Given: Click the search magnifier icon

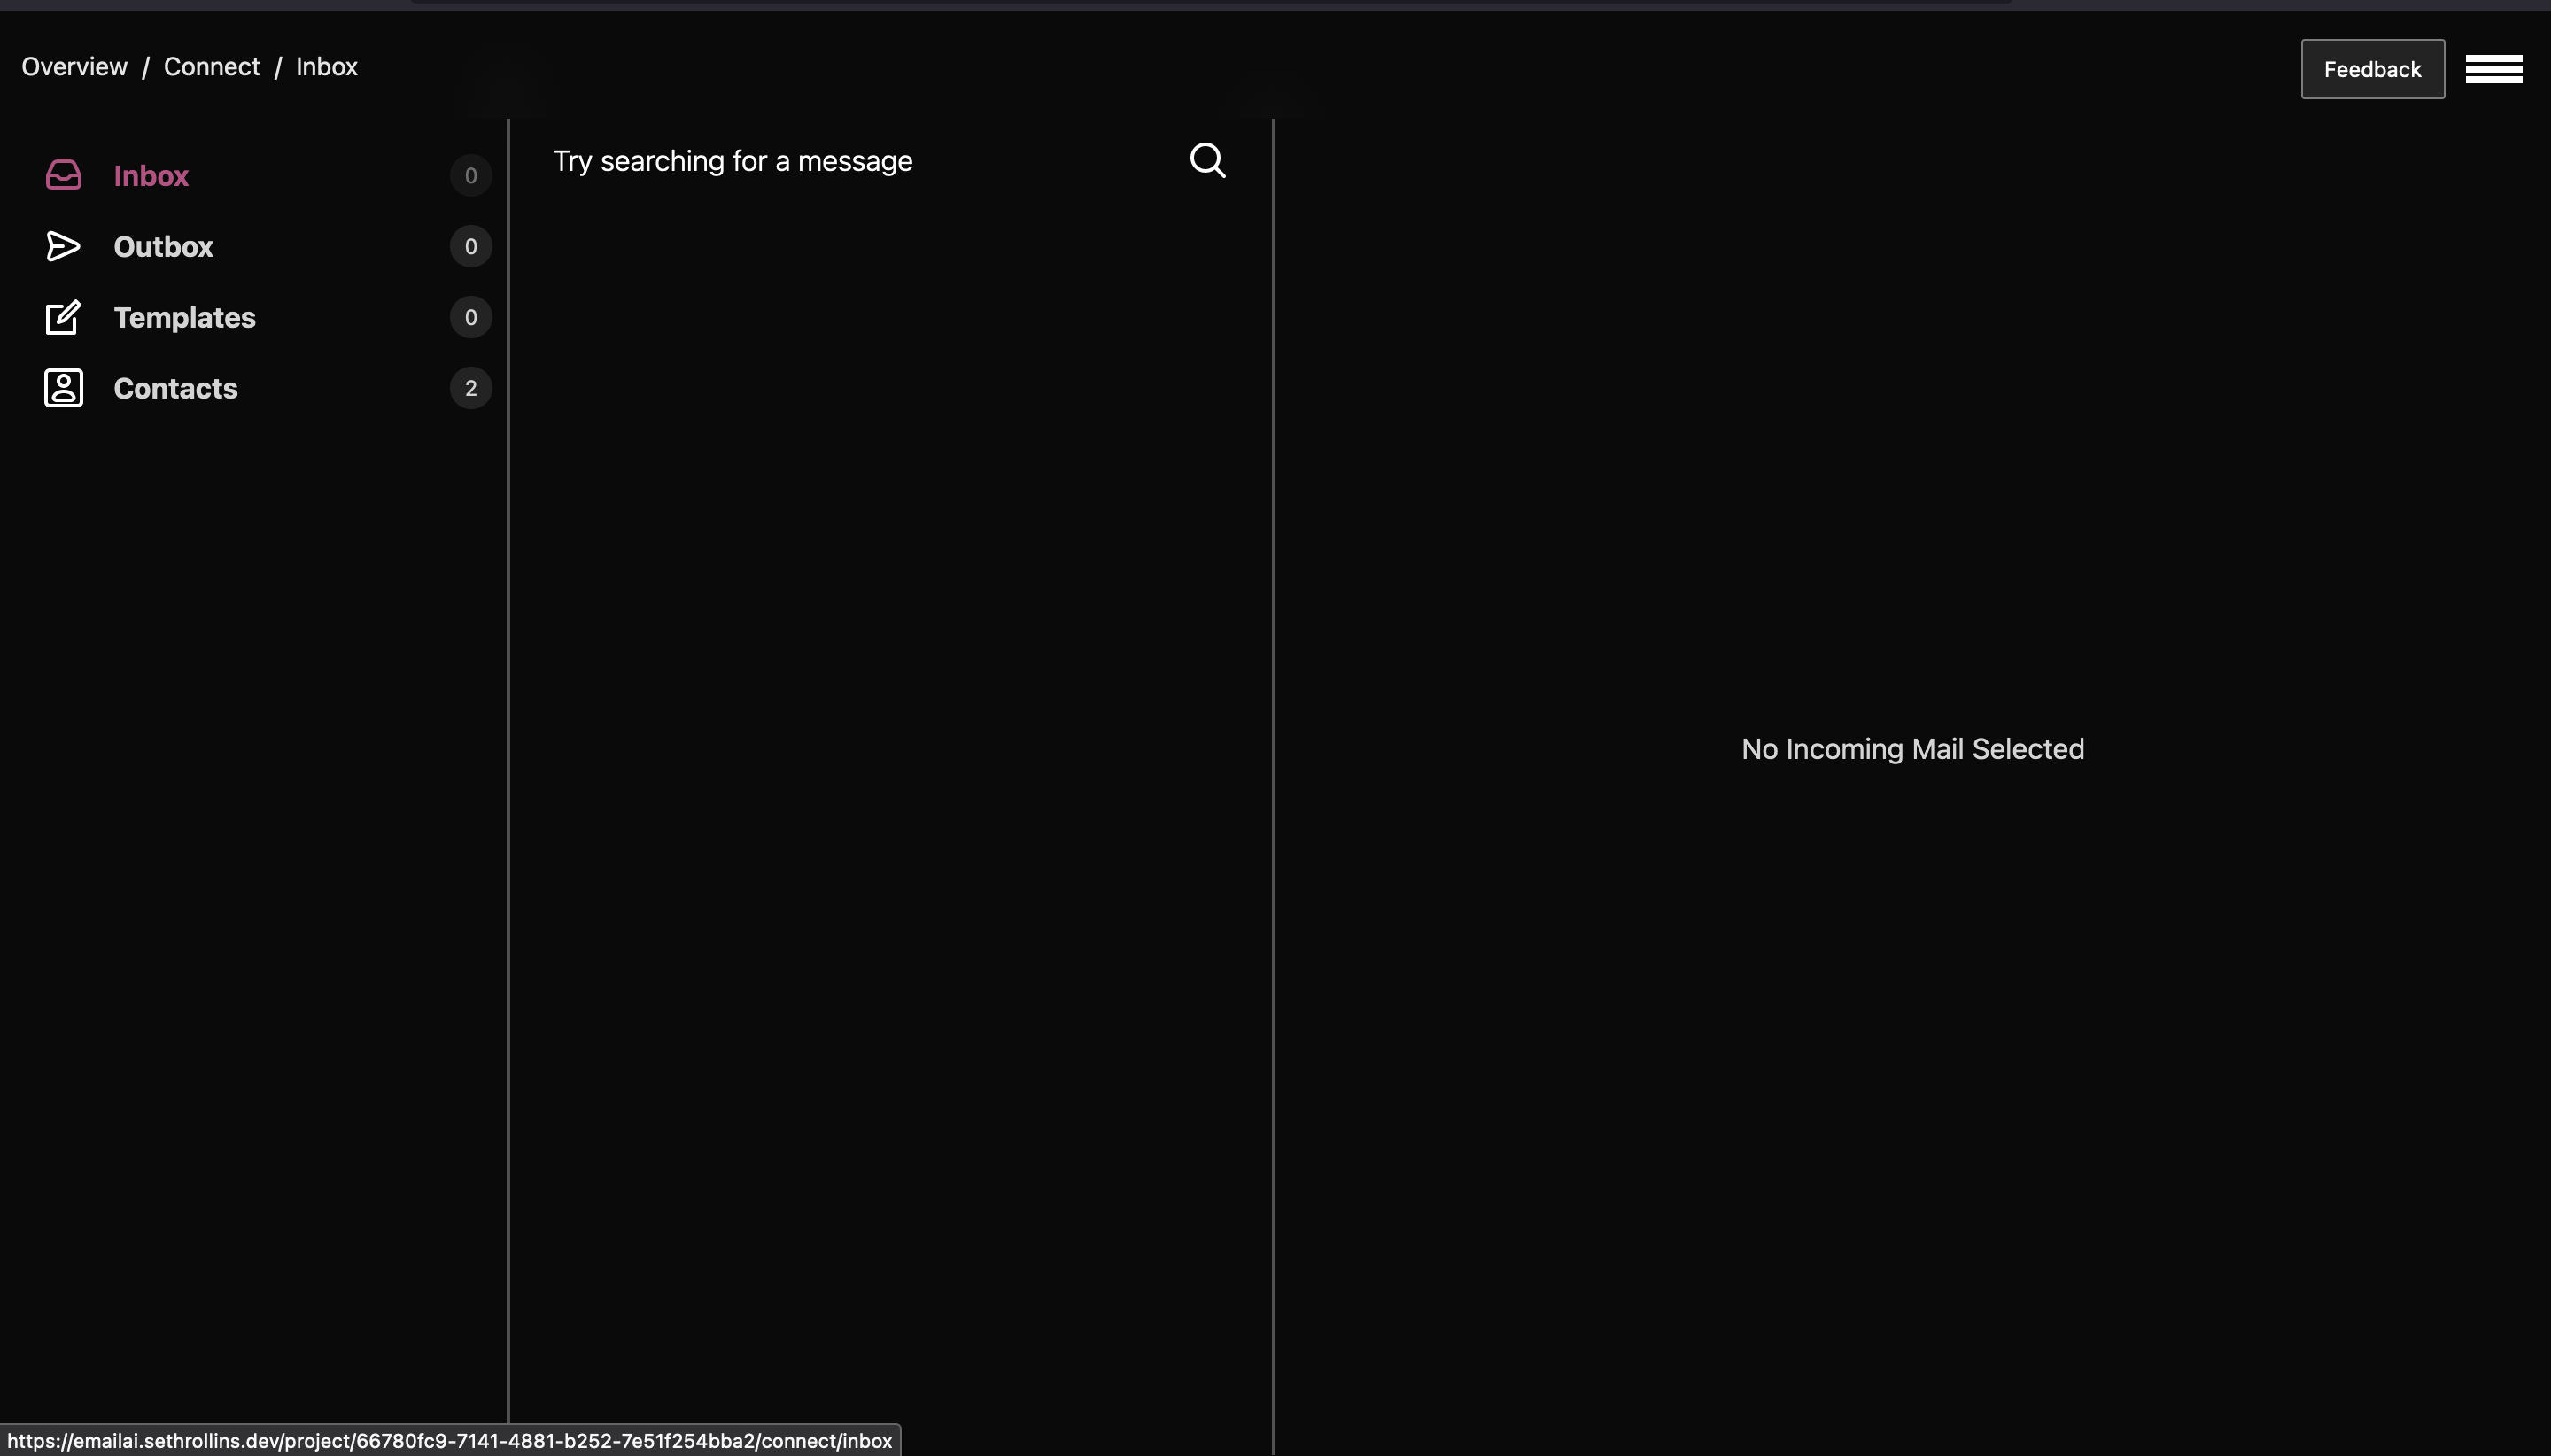Looking at the screenshot, I should [1207, 160].
